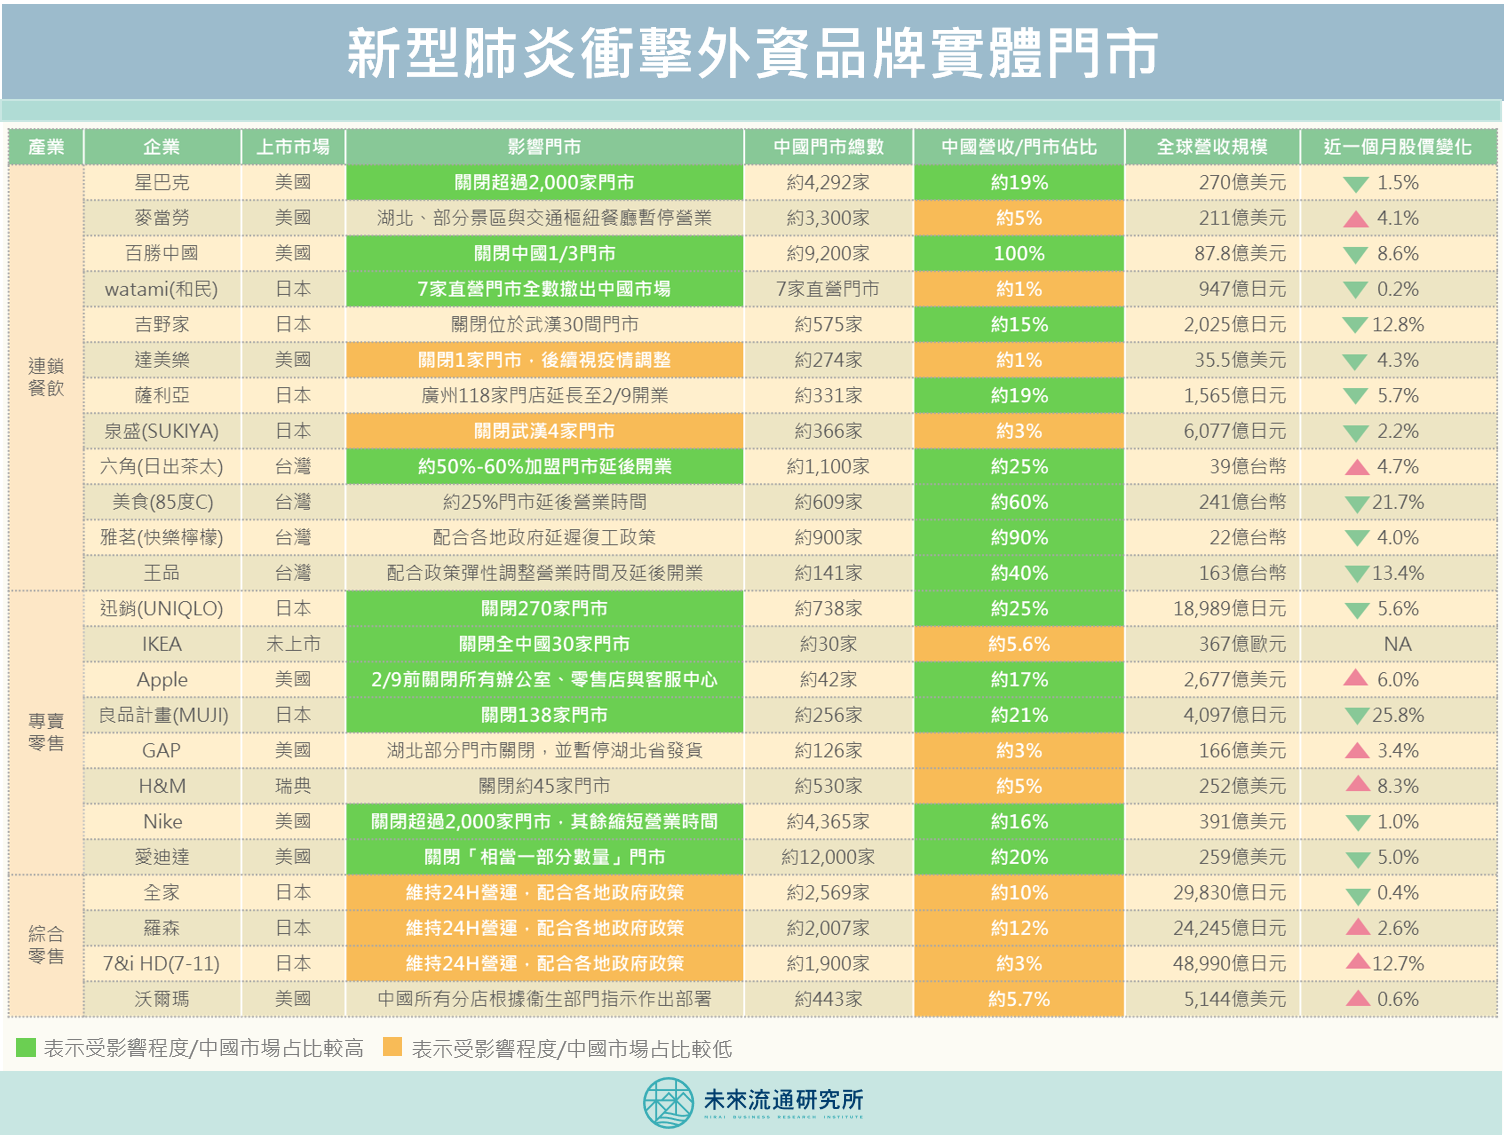Click the 瑞典 market cell for H&M
The image size is (1504, 1135).
point(293,786)
